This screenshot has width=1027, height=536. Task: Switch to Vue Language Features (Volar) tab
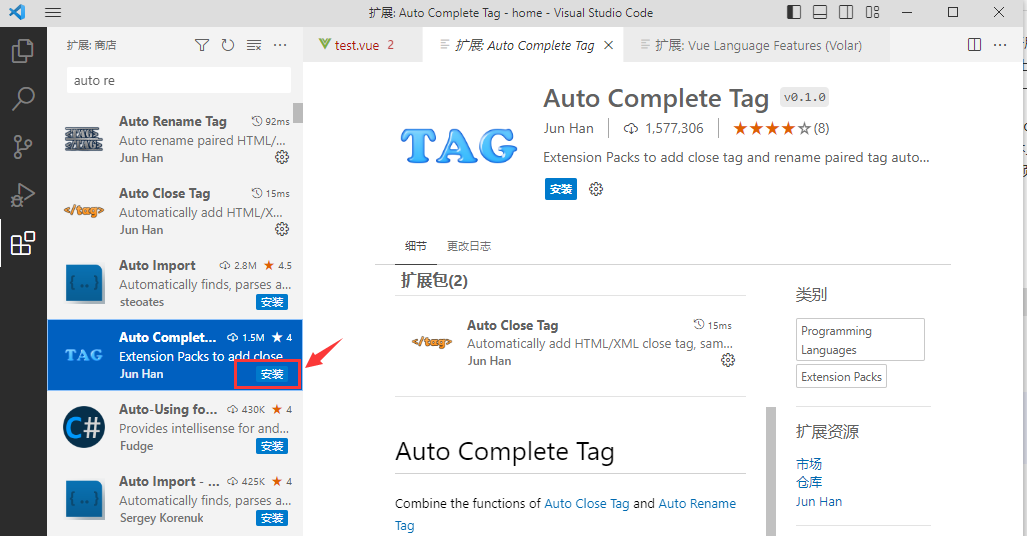757,45
